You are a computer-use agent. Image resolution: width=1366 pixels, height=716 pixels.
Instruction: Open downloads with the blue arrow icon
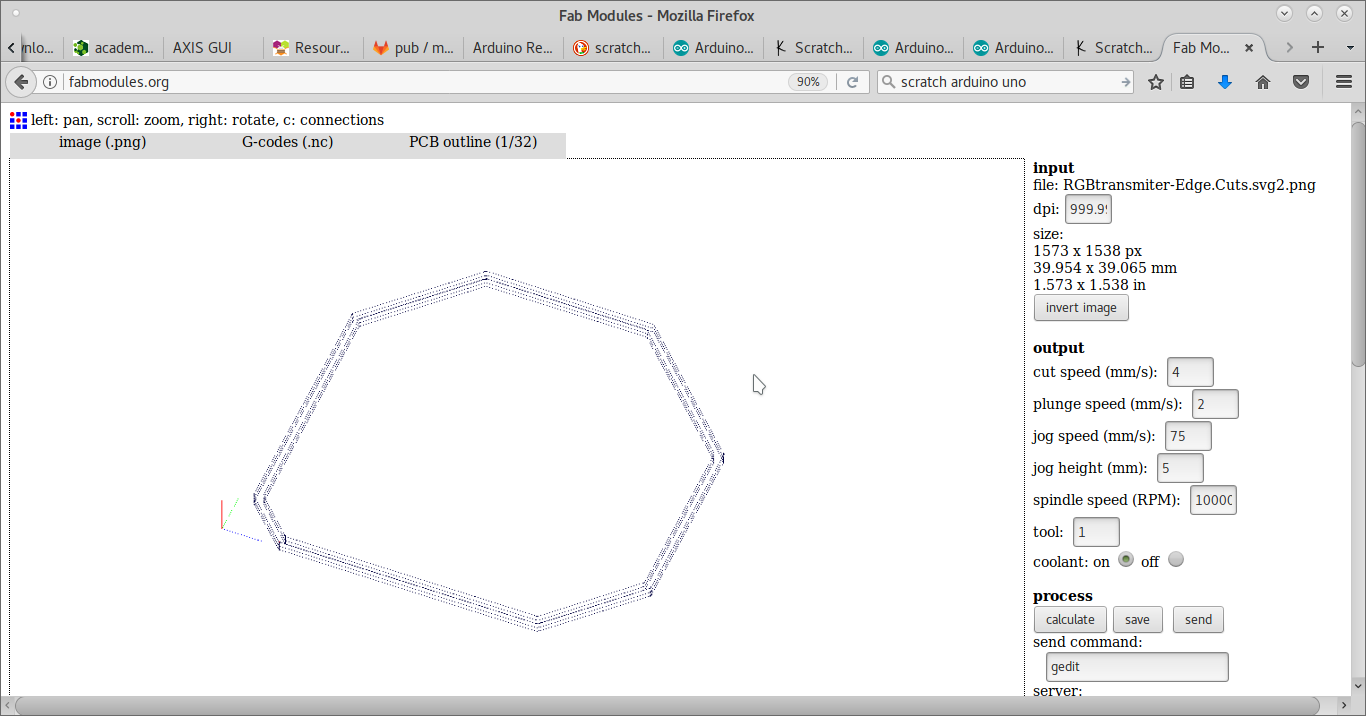click(1224, 82)
